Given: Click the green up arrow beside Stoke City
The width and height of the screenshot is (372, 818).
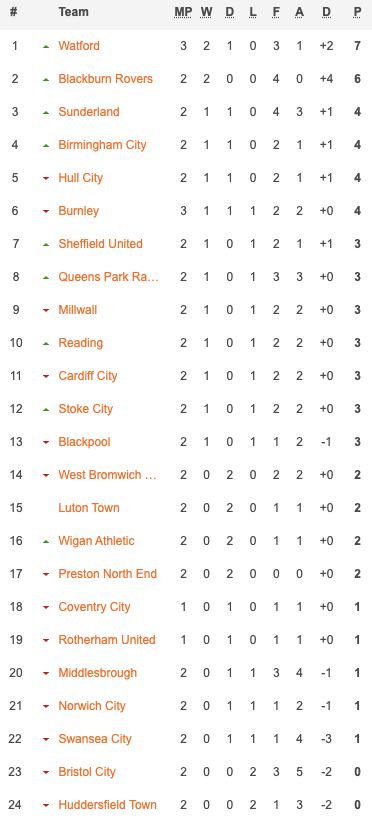Looking at the screenshot, I should tap(46, 410).
